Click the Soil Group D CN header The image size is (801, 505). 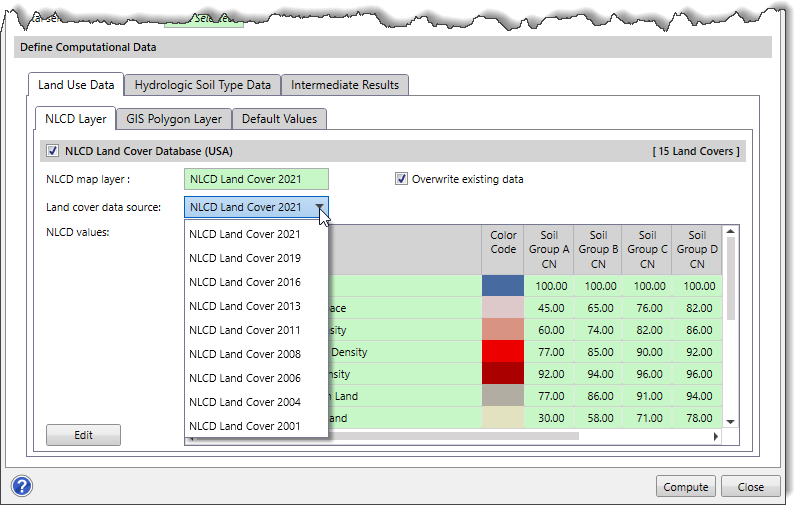[x=697, y=250]
